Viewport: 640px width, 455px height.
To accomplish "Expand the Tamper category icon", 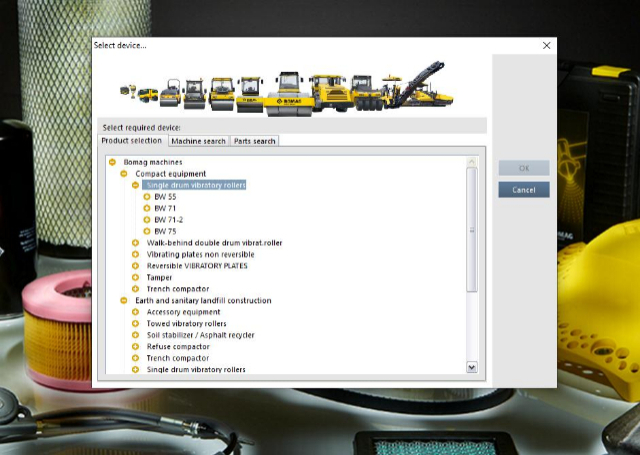I will click(x=135, y=277).
